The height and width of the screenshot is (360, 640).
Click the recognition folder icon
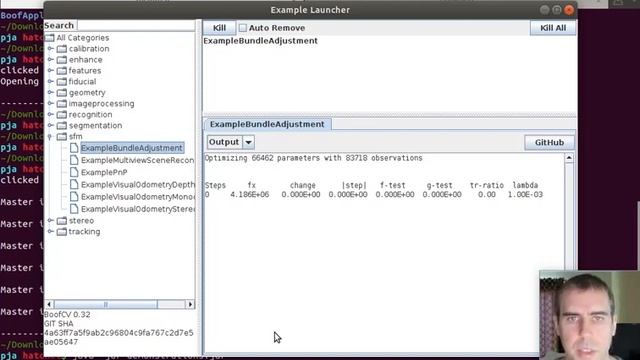pos(62,115)
